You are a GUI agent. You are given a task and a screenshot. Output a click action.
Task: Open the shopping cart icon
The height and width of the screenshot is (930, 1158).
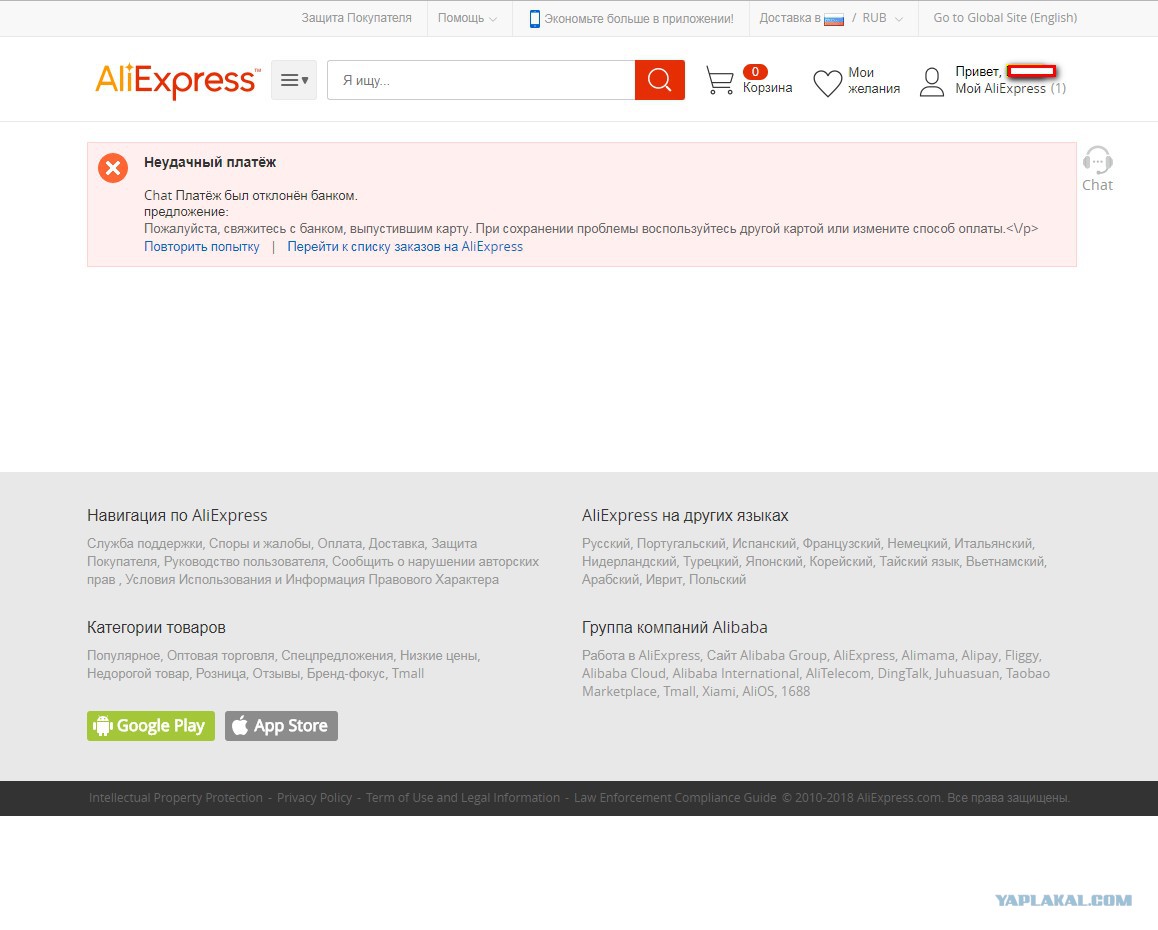(719, 81)
